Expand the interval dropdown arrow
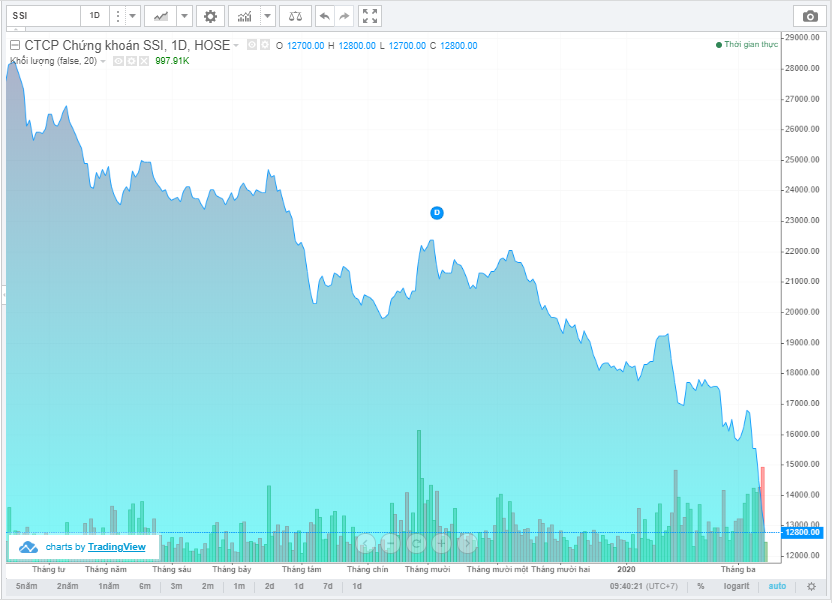This screenshot has width=833, height=603. [132, 16]
